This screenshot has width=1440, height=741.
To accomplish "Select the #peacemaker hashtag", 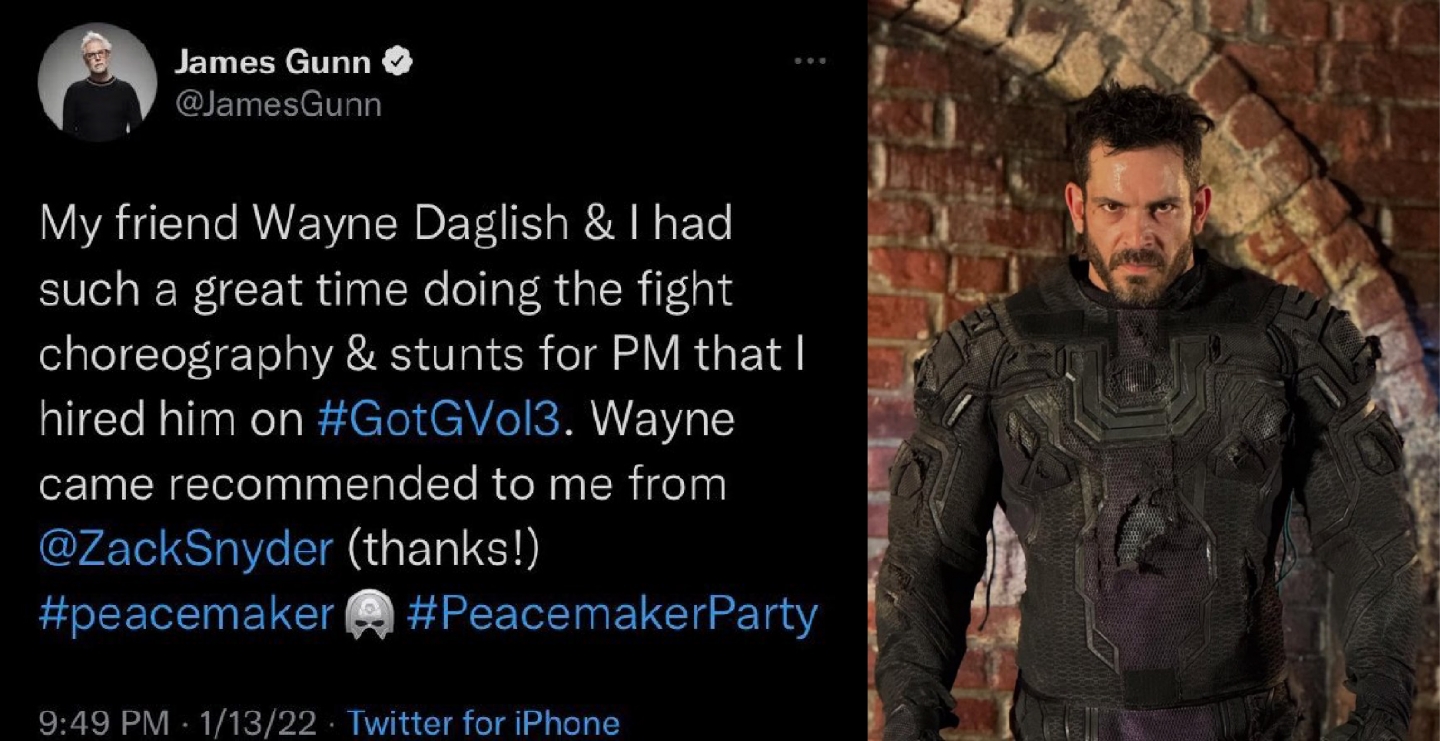I will click(x=186, y=614).
